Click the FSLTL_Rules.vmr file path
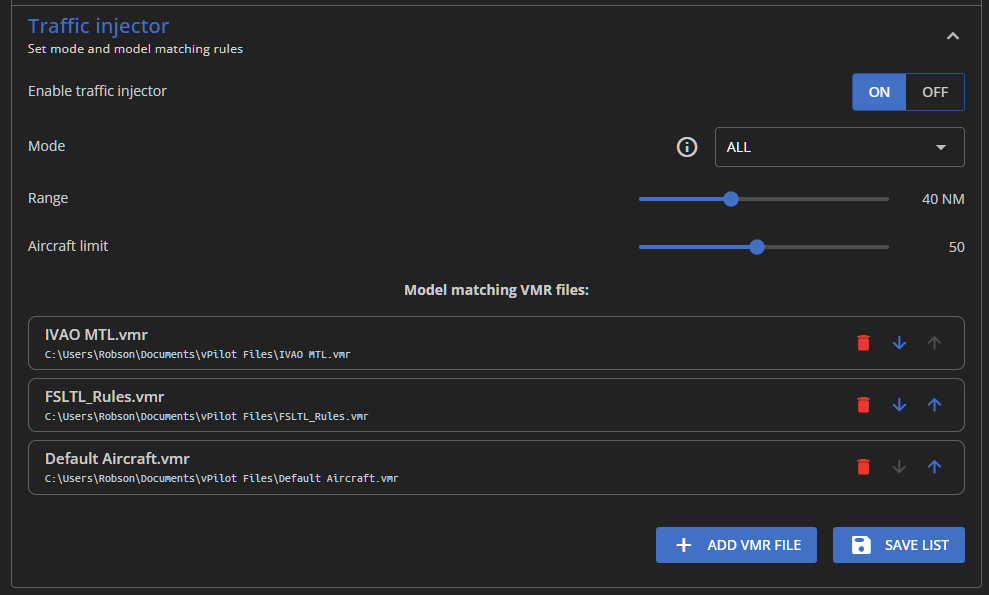 pos(206,416)
